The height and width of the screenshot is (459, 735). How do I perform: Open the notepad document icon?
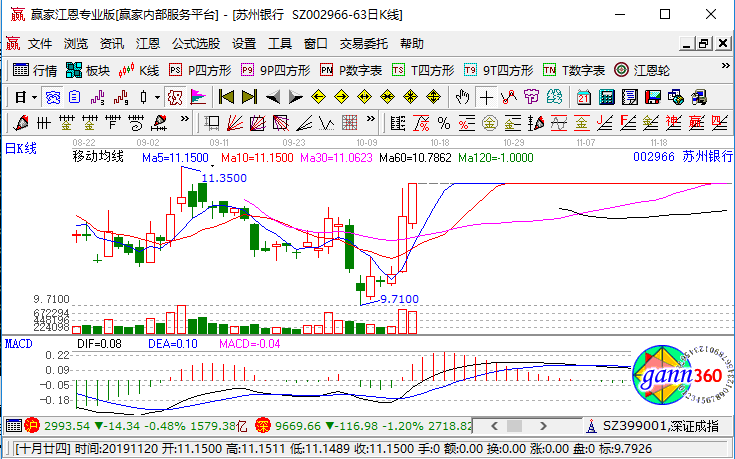pyautogui.click(x=630, y=98)
